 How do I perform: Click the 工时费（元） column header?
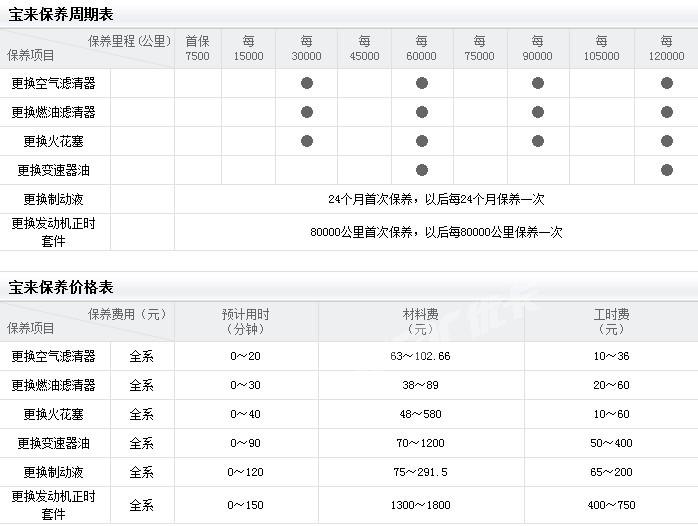pos(611,322)
